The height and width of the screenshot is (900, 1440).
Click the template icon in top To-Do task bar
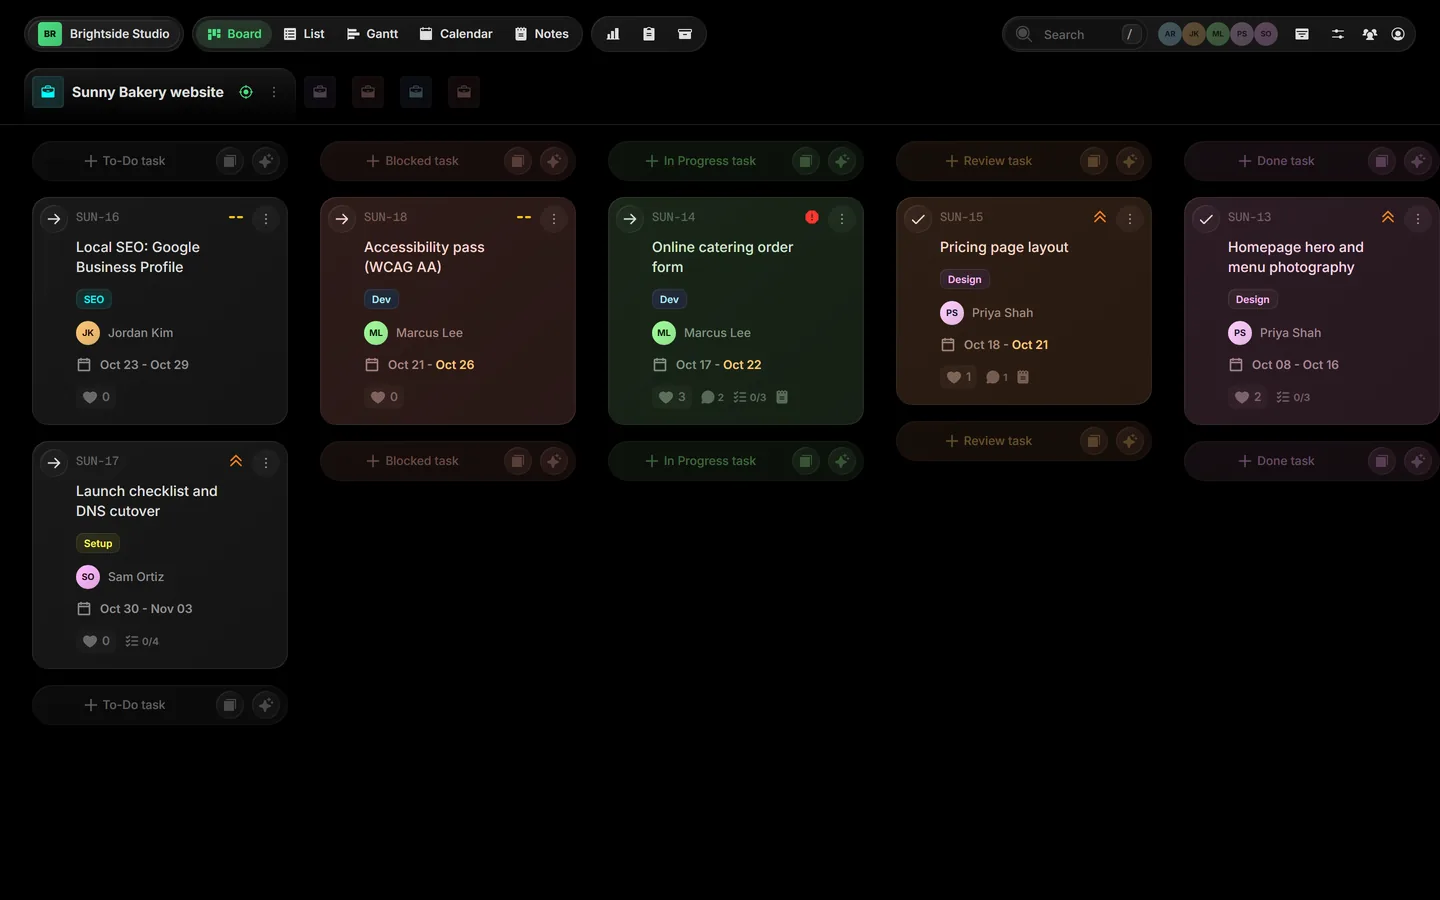coord(230,161)
